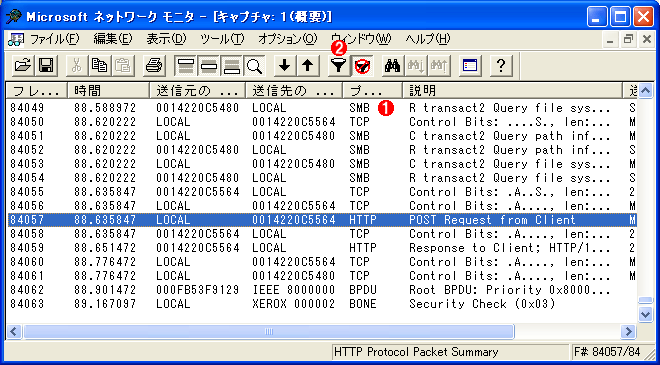This screenshot has height=365, width=660.
Task: Go to previous frame up arrow
Action: click(308, 66)
